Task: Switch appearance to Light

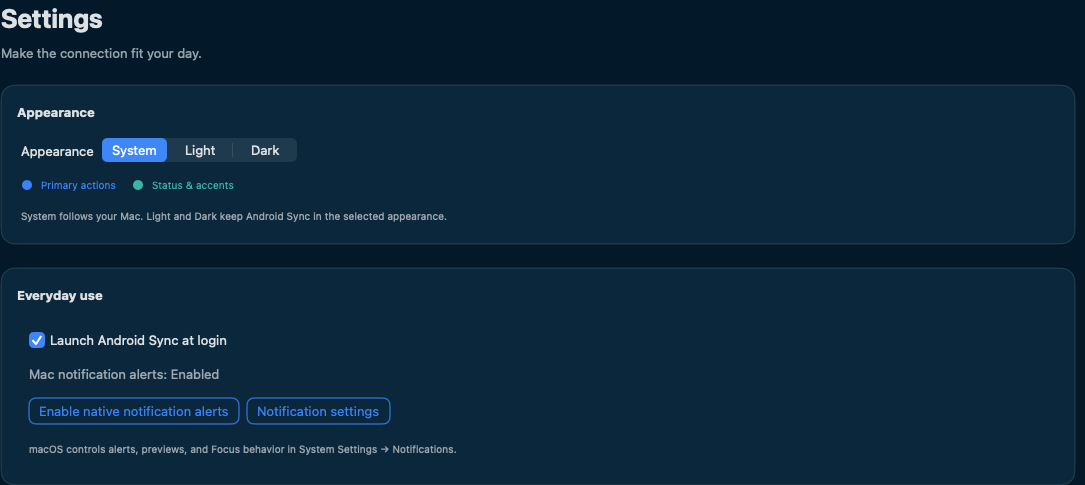Action: (200, 150)
